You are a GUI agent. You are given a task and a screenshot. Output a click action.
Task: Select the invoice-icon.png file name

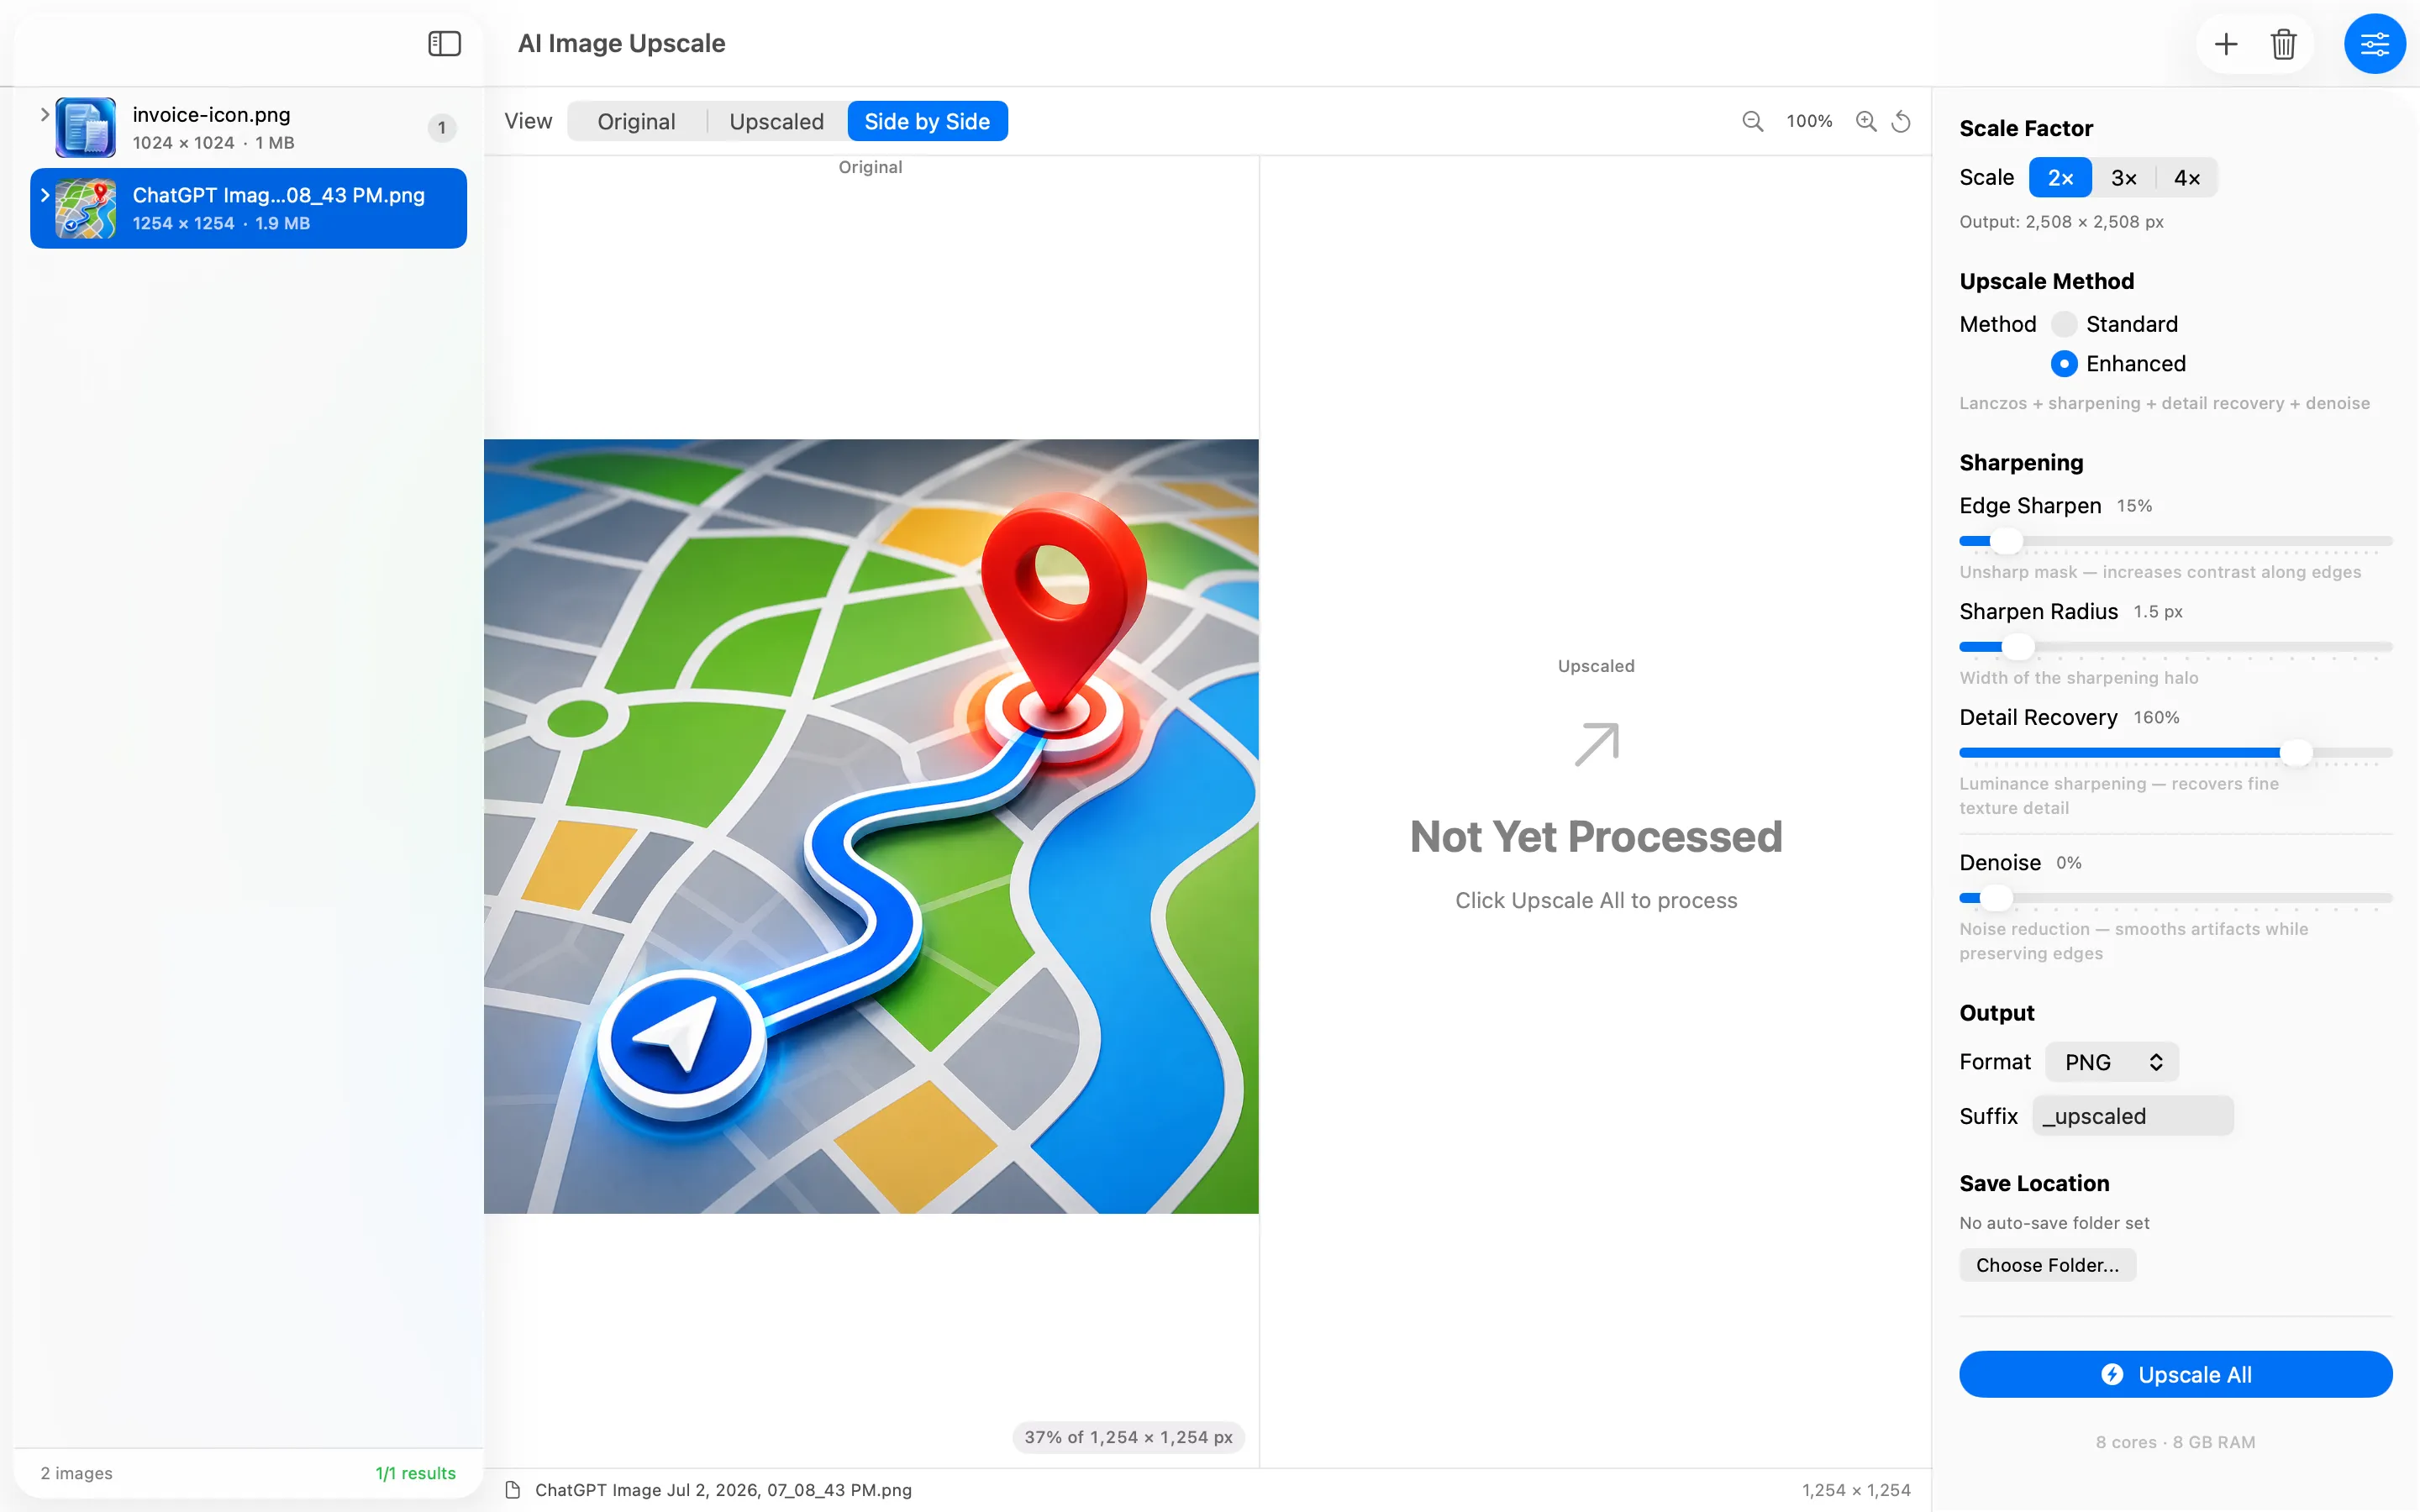(x=211, y=114)
